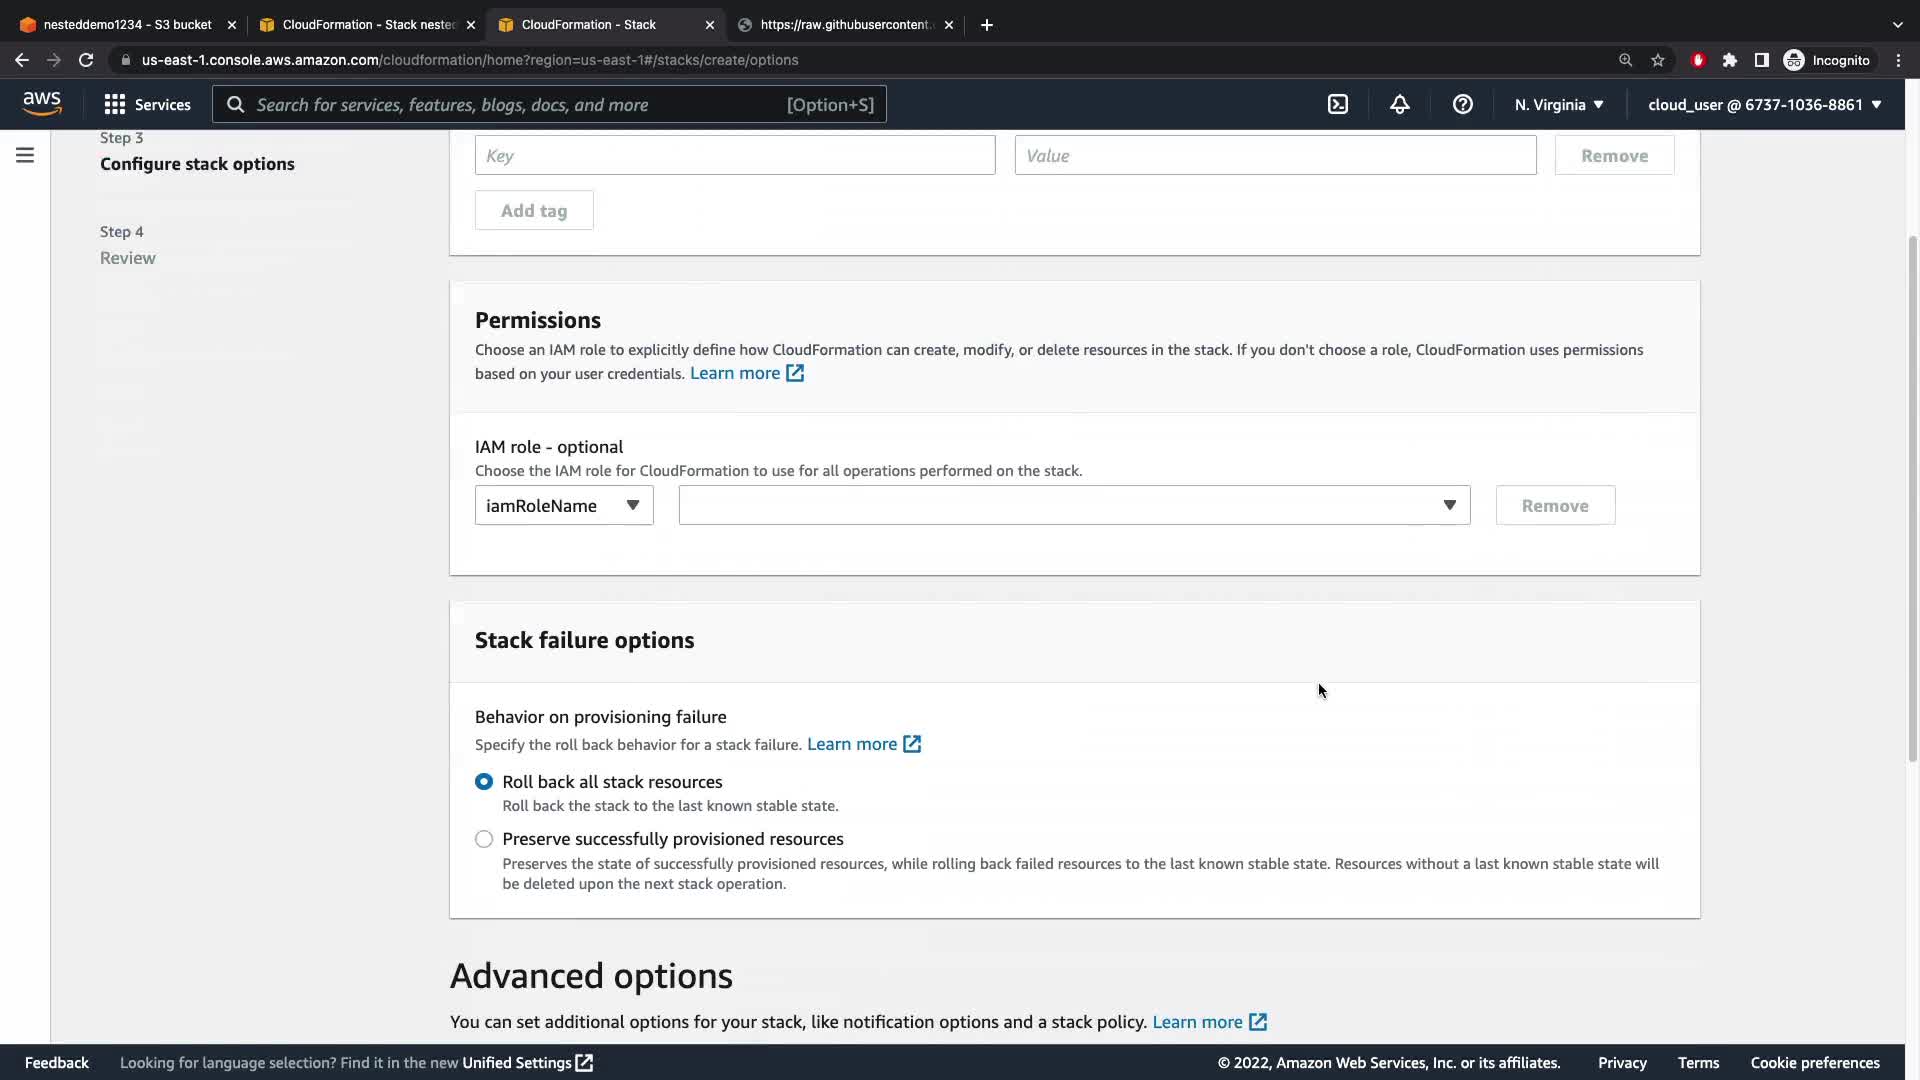
Task: Open the iamRoleName dropdown
Action: pyautogui.click(x=564, y=506)
